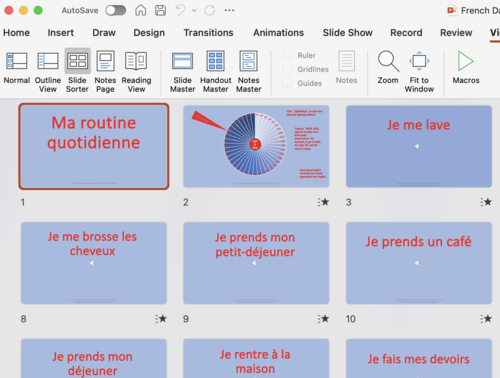Select the spinning wheel slide 2
This screenshot has height=378, width=500.
point(256,146)
